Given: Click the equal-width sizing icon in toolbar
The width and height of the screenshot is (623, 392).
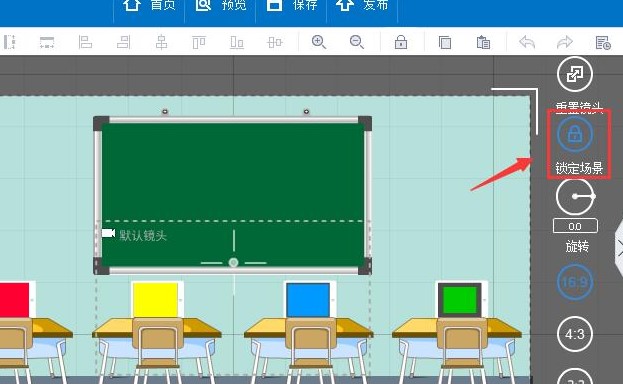Looking at the screenshot, I should (47, 42).
